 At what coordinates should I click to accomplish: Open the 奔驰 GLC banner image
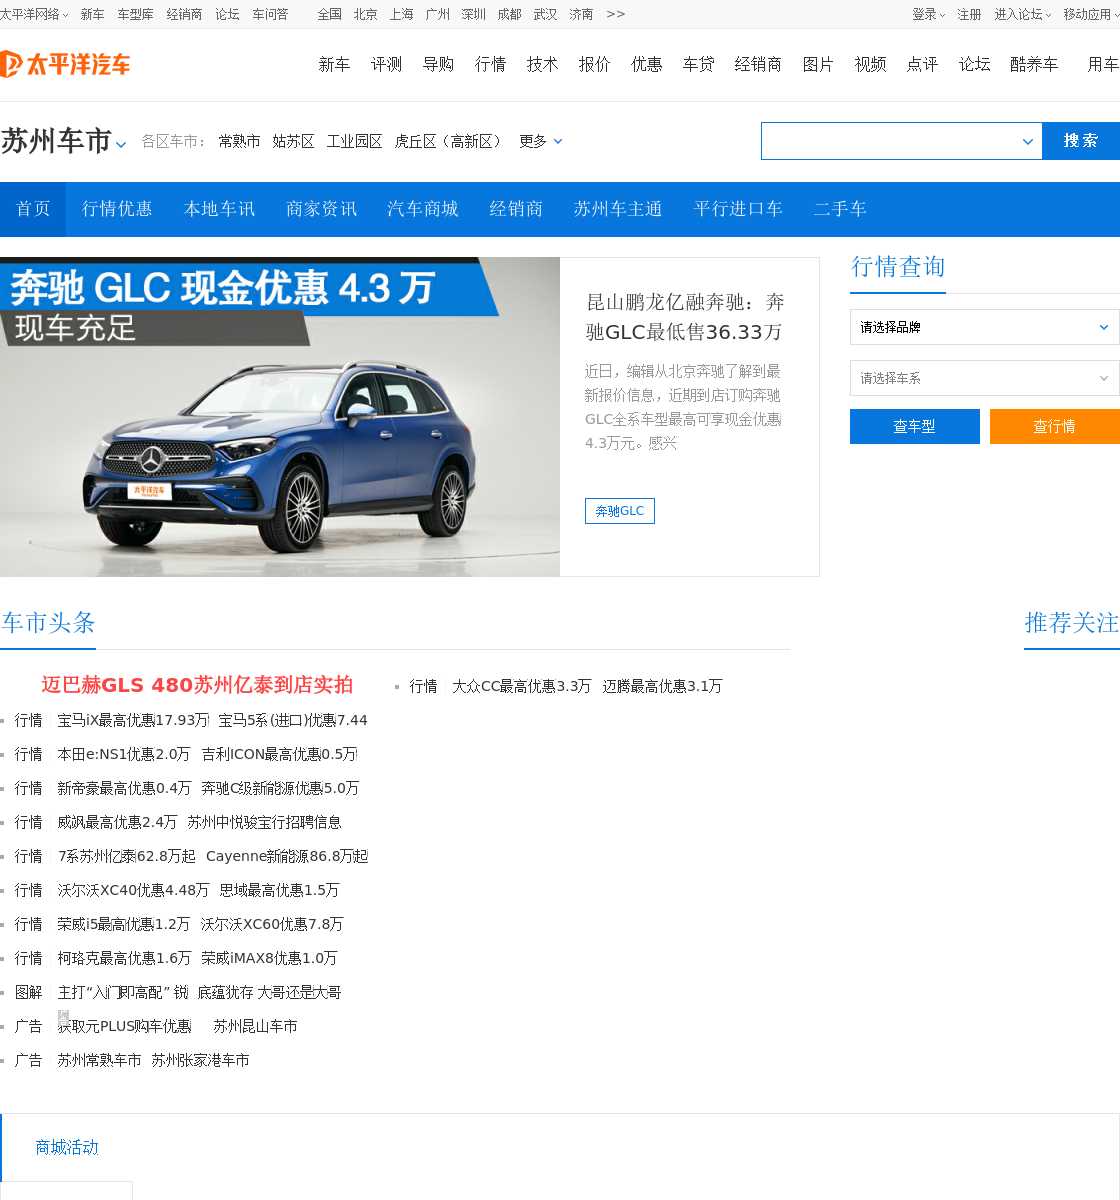coord(280,417)
